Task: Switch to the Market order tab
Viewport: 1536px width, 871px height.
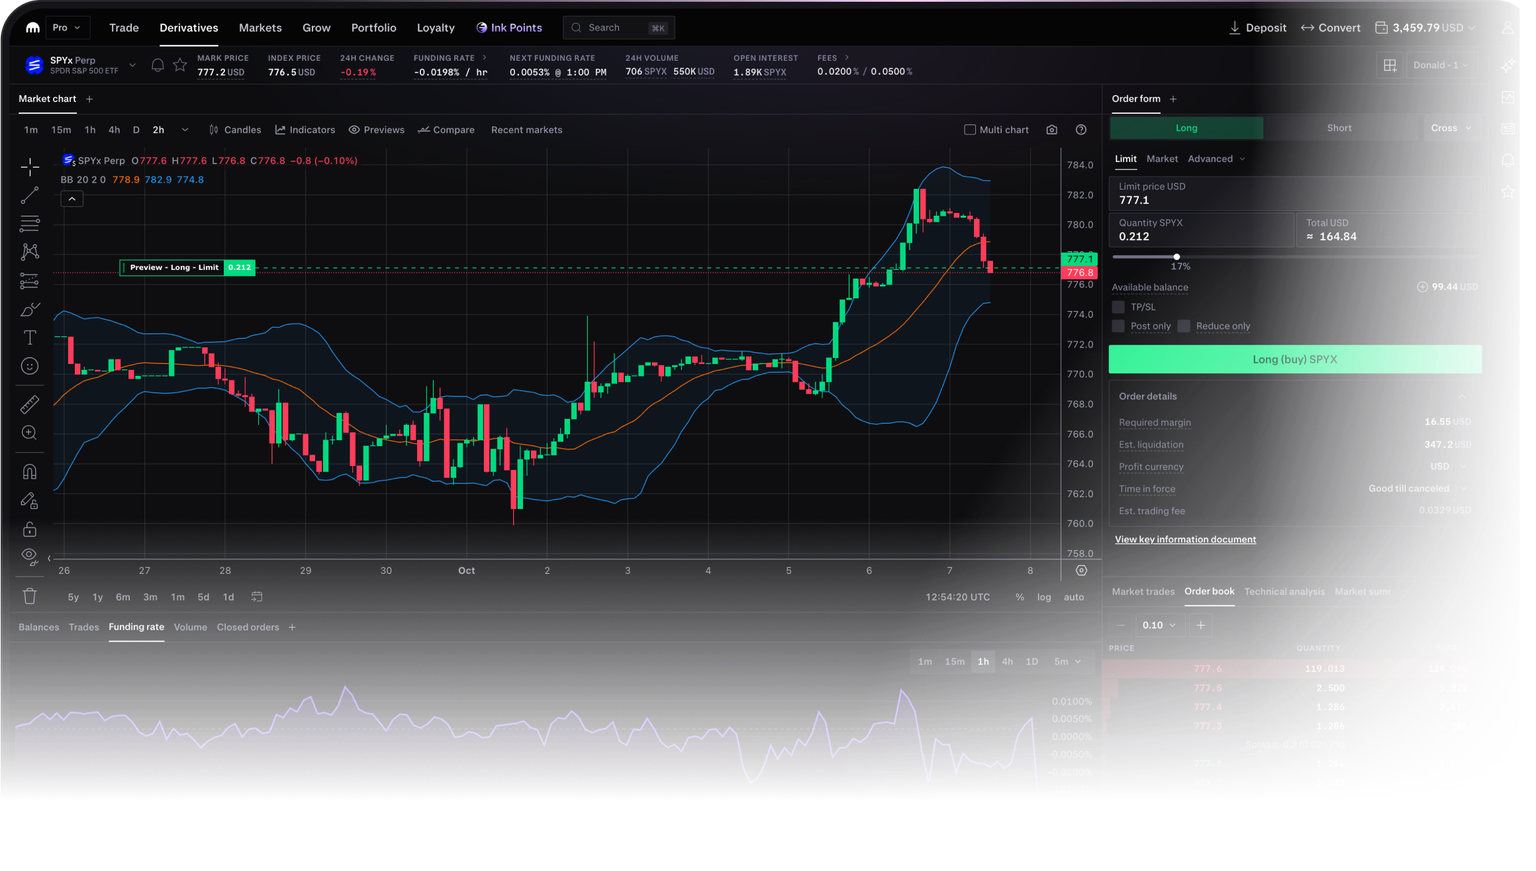Action: pos(1162,159)
